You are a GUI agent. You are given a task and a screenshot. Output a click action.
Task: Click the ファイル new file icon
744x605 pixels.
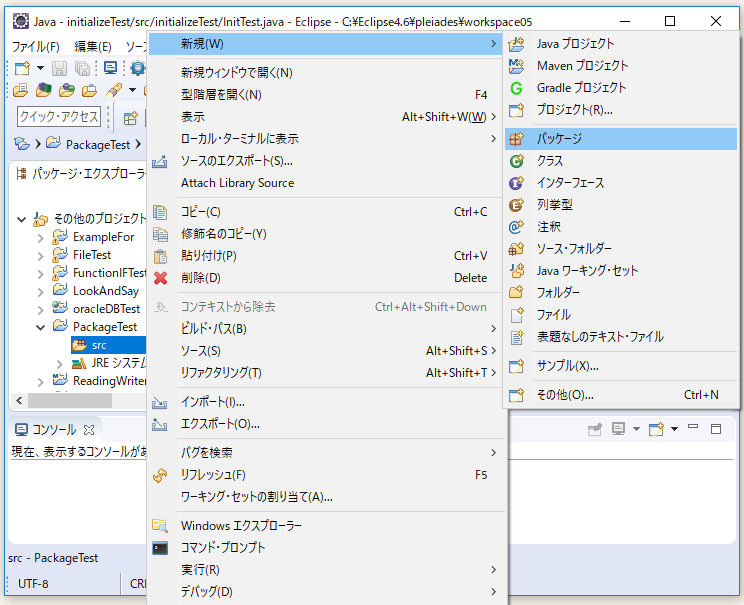tap(516, 315)
